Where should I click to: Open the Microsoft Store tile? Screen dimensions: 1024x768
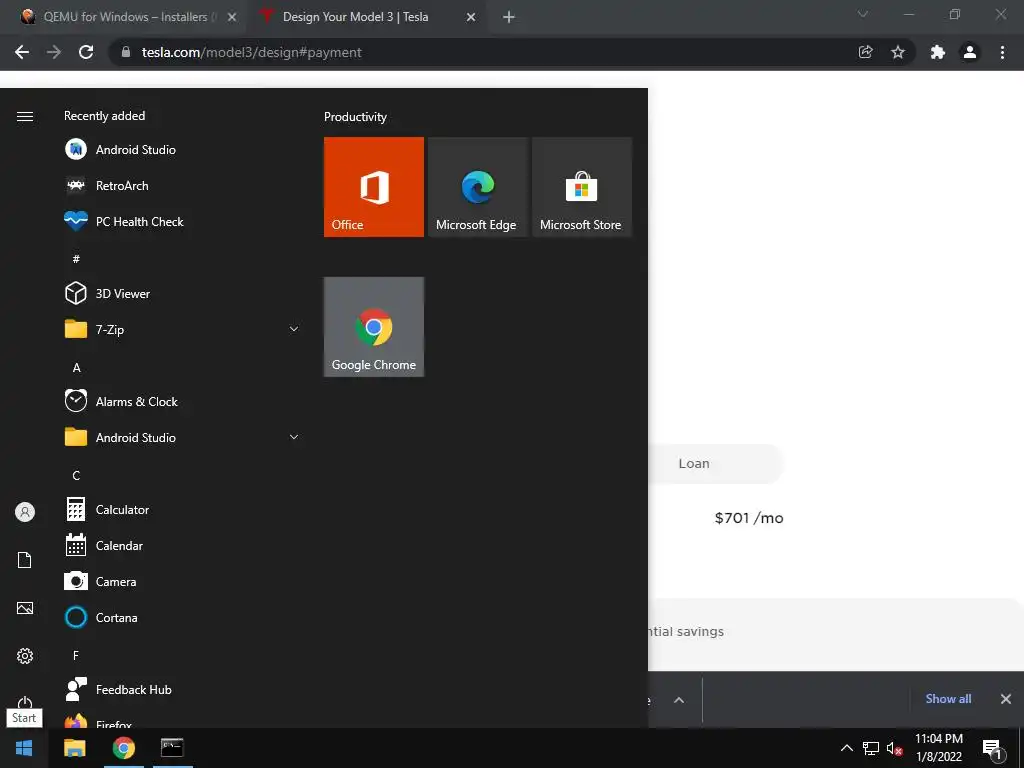pyautogui.click(x=582, y=187)
